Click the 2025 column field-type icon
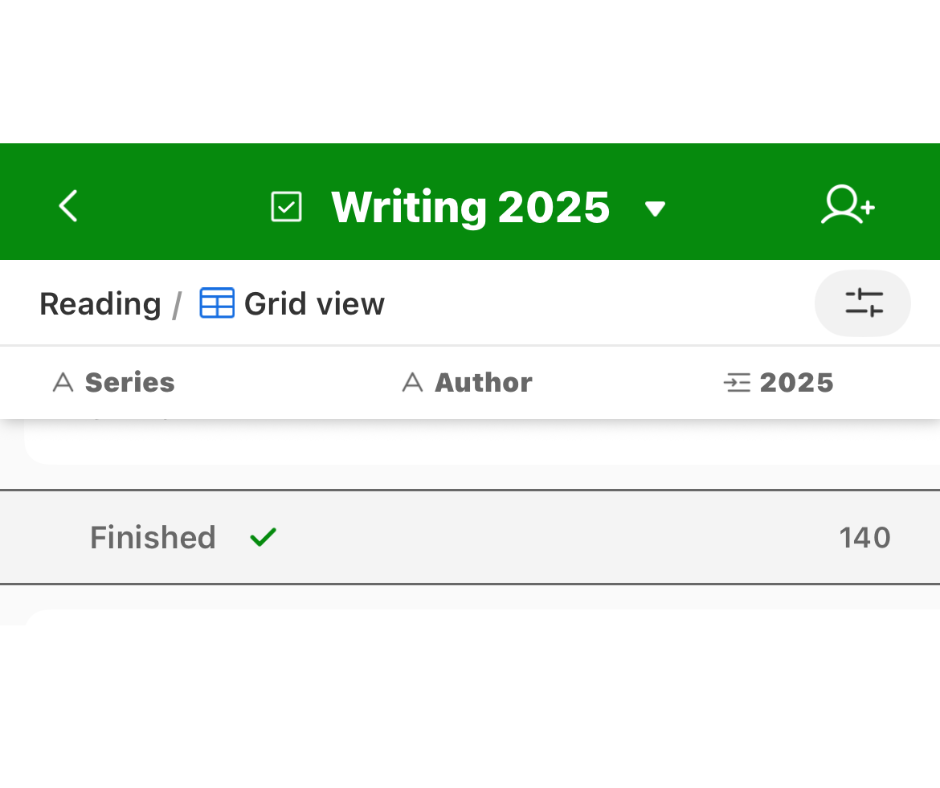 tap(737, 383)
